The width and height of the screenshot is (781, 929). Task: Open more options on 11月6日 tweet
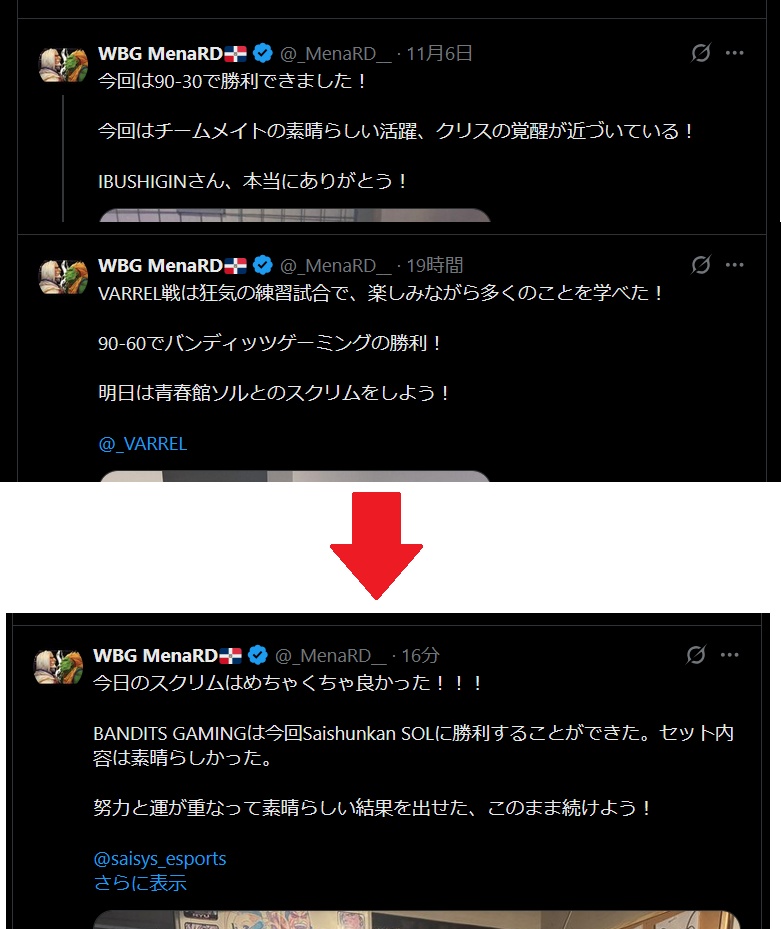tap(734, 53)
